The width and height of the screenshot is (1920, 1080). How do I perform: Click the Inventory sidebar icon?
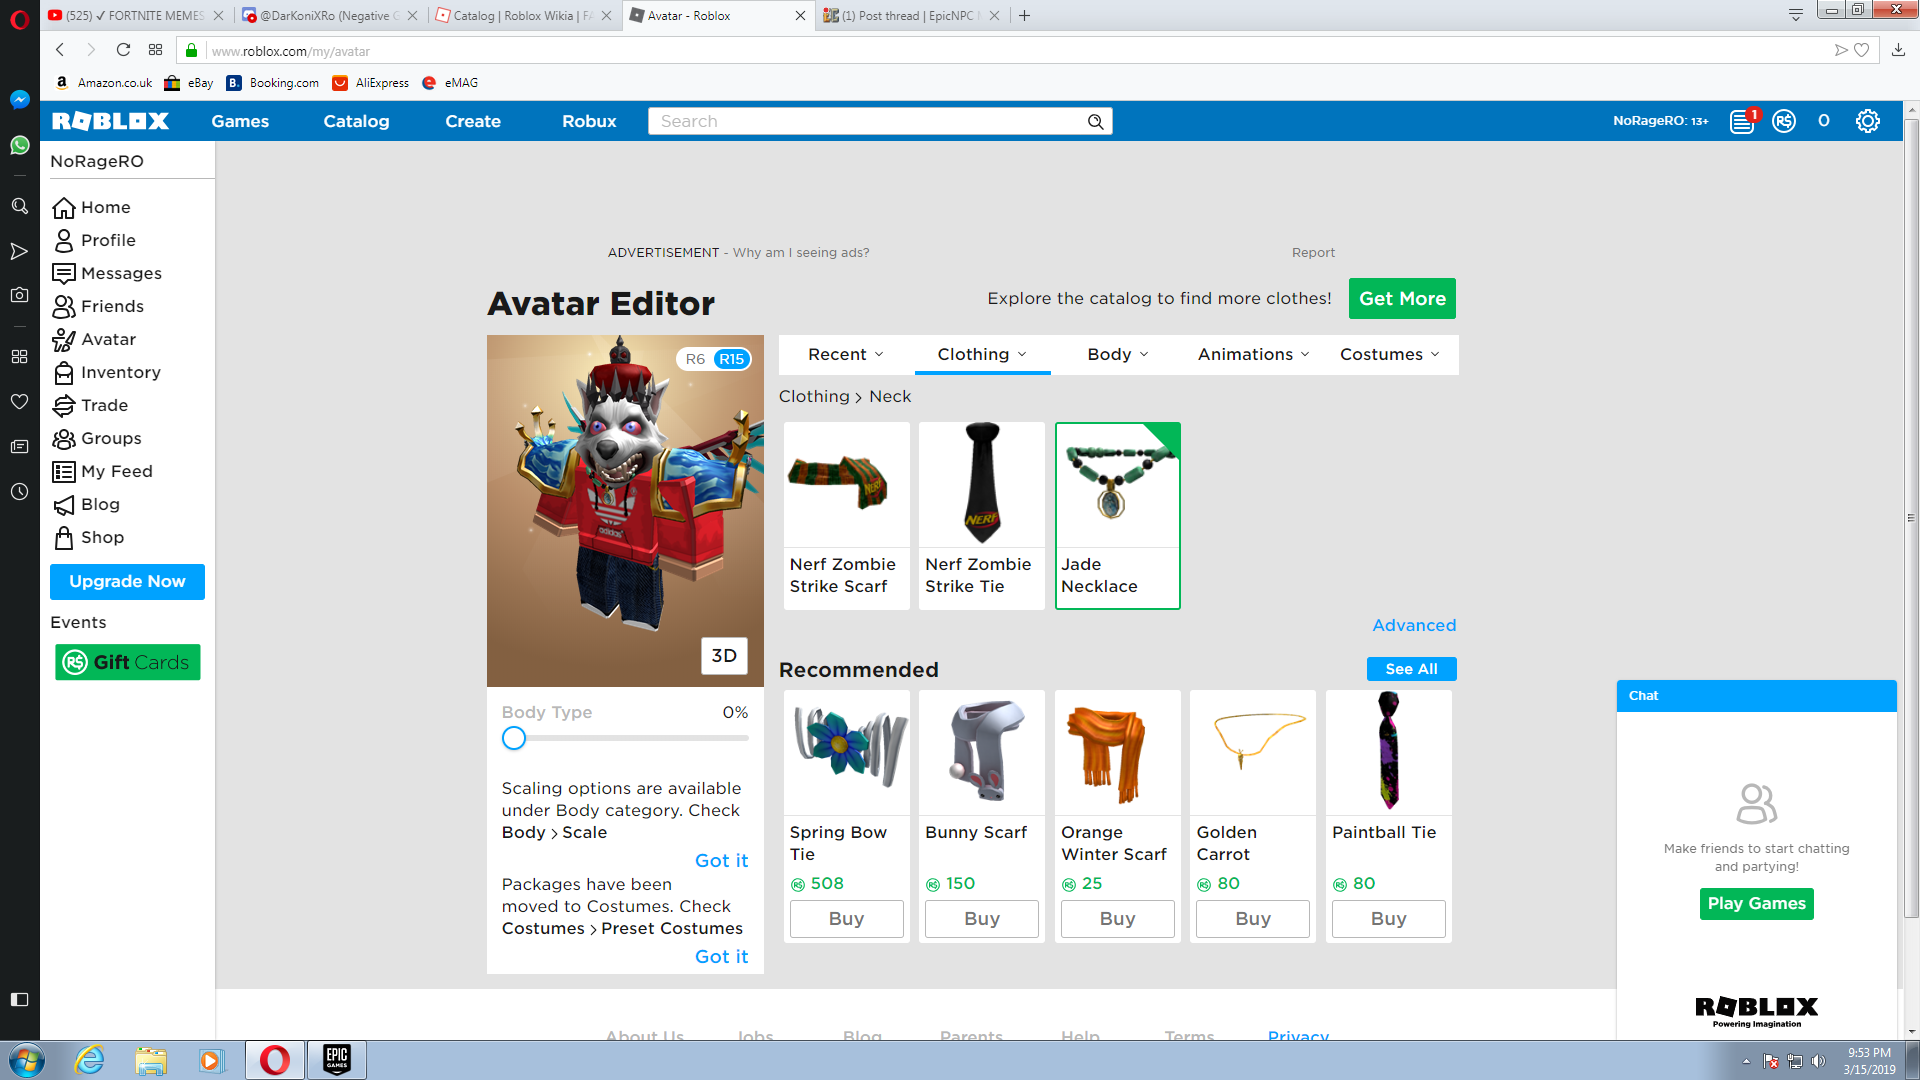point(61,372)
